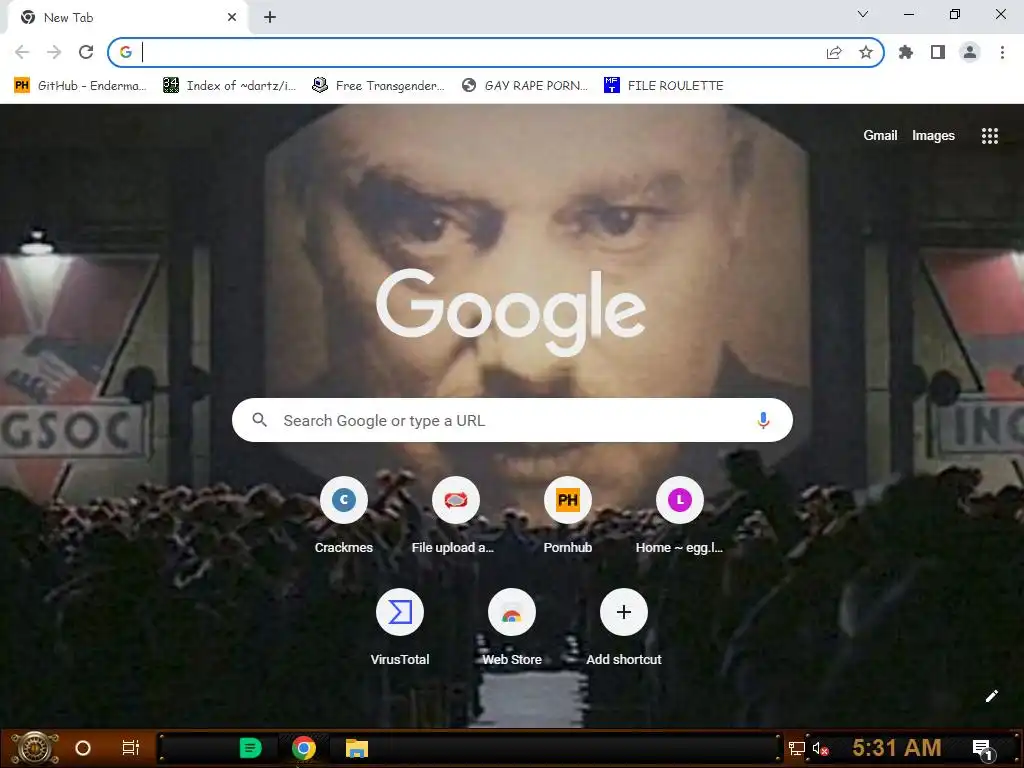The height and width of the screenshot is (768, 1024).
Task: Open Gmail link
Action: coord(880,135)
